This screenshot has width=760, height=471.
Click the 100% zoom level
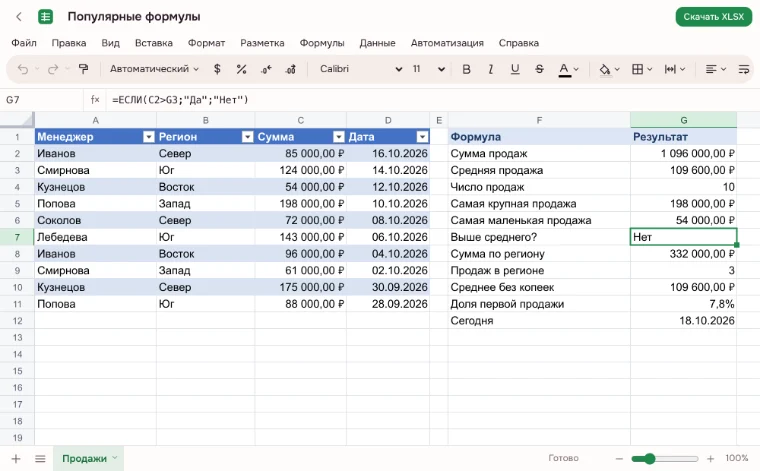click(x=736, y=458)
